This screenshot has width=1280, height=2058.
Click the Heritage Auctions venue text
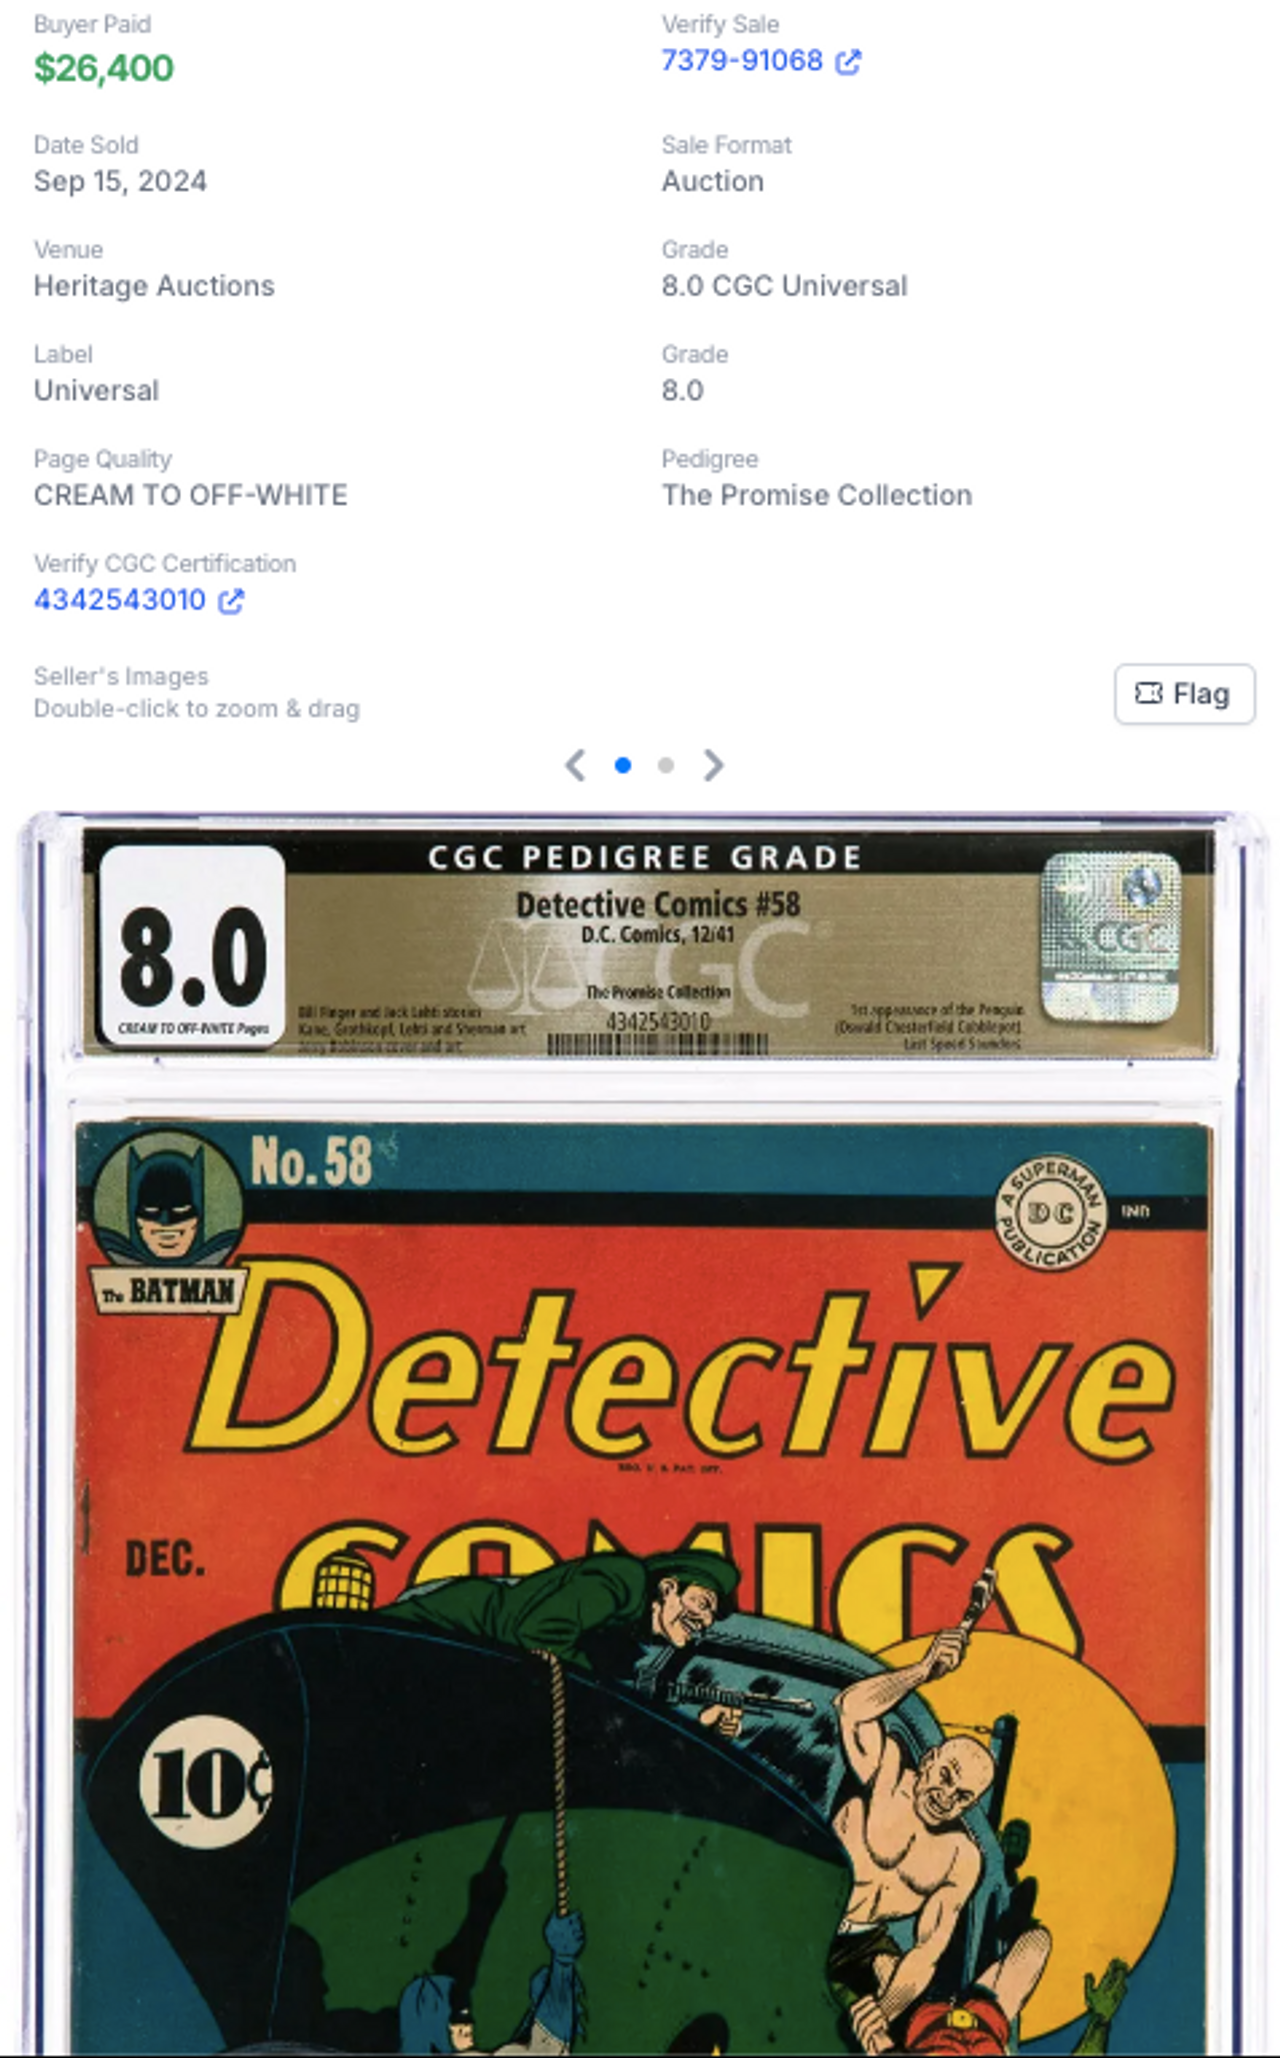154,286
